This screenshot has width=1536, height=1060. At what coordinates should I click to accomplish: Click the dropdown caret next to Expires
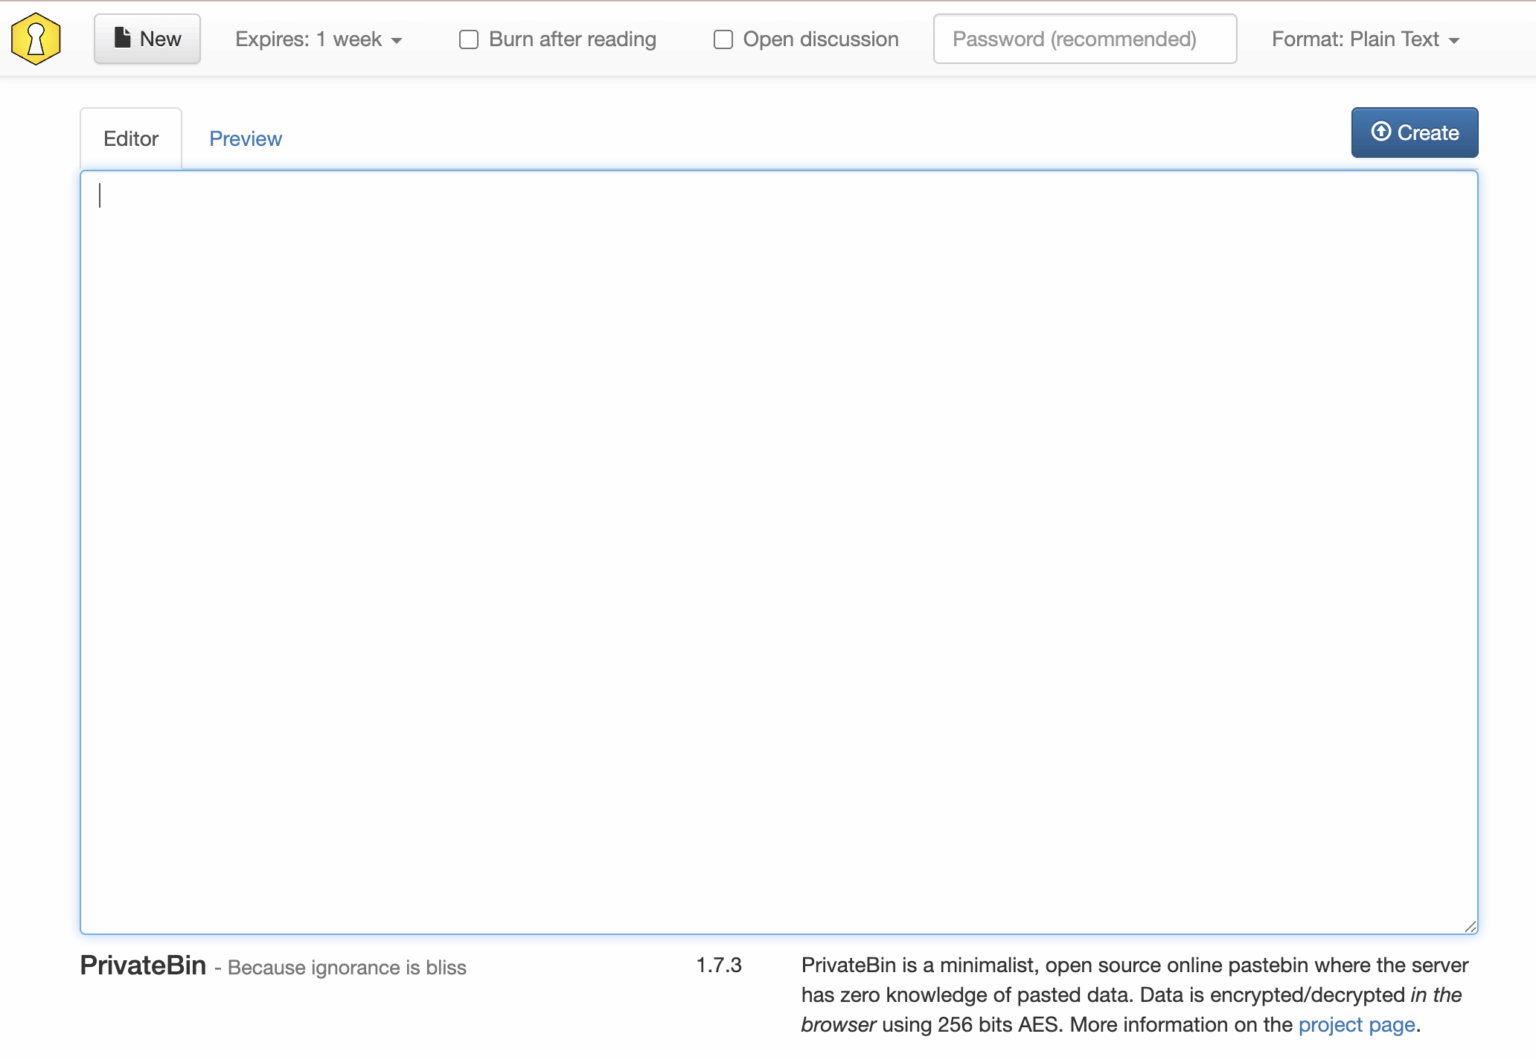point(397,40)
